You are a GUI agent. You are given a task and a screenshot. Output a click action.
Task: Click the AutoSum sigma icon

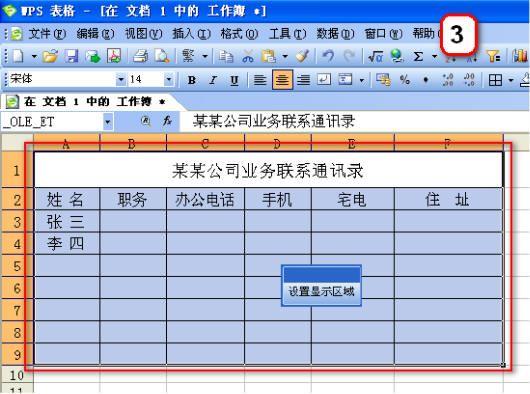[x=418, y=56]
